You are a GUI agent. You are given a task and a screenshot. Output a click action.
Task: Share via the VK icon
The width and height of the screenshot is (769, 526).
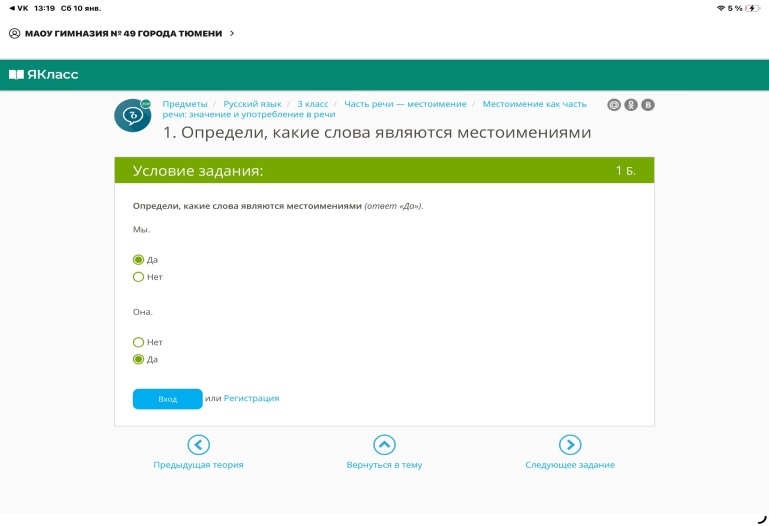648,105
